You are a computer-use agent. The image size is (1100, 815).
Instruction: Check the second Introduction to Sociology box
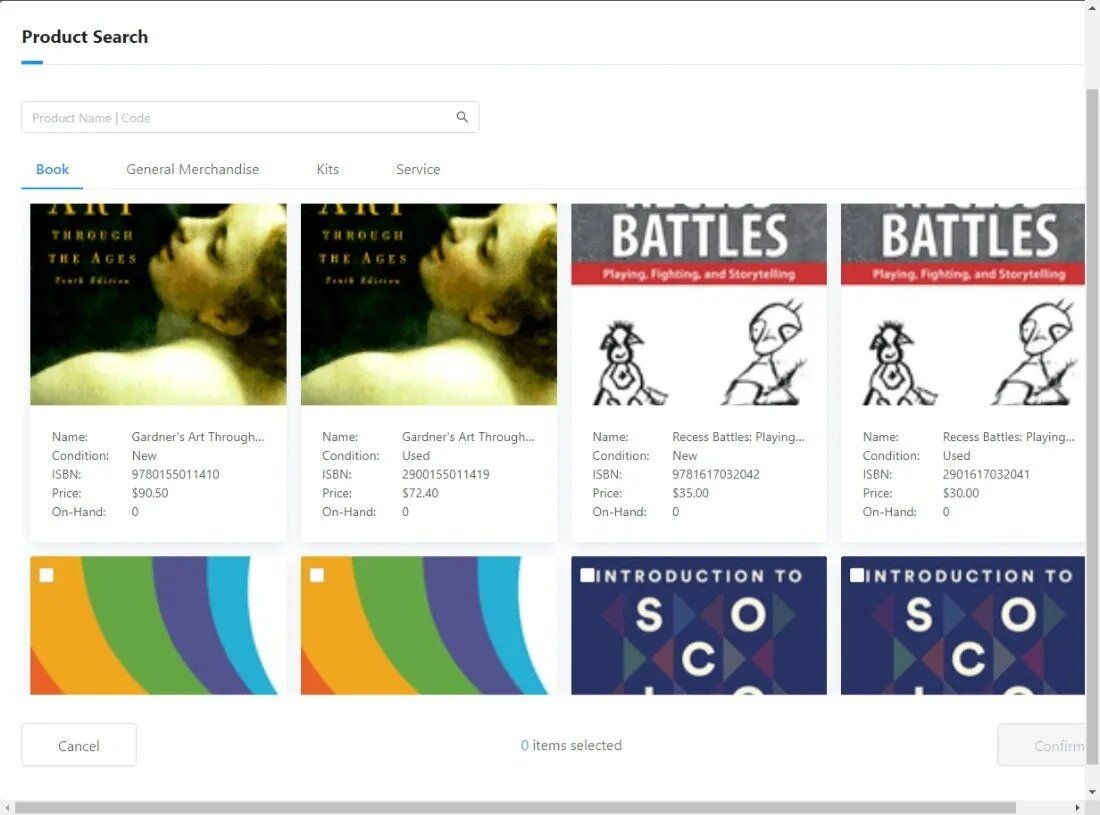(857, 575)
